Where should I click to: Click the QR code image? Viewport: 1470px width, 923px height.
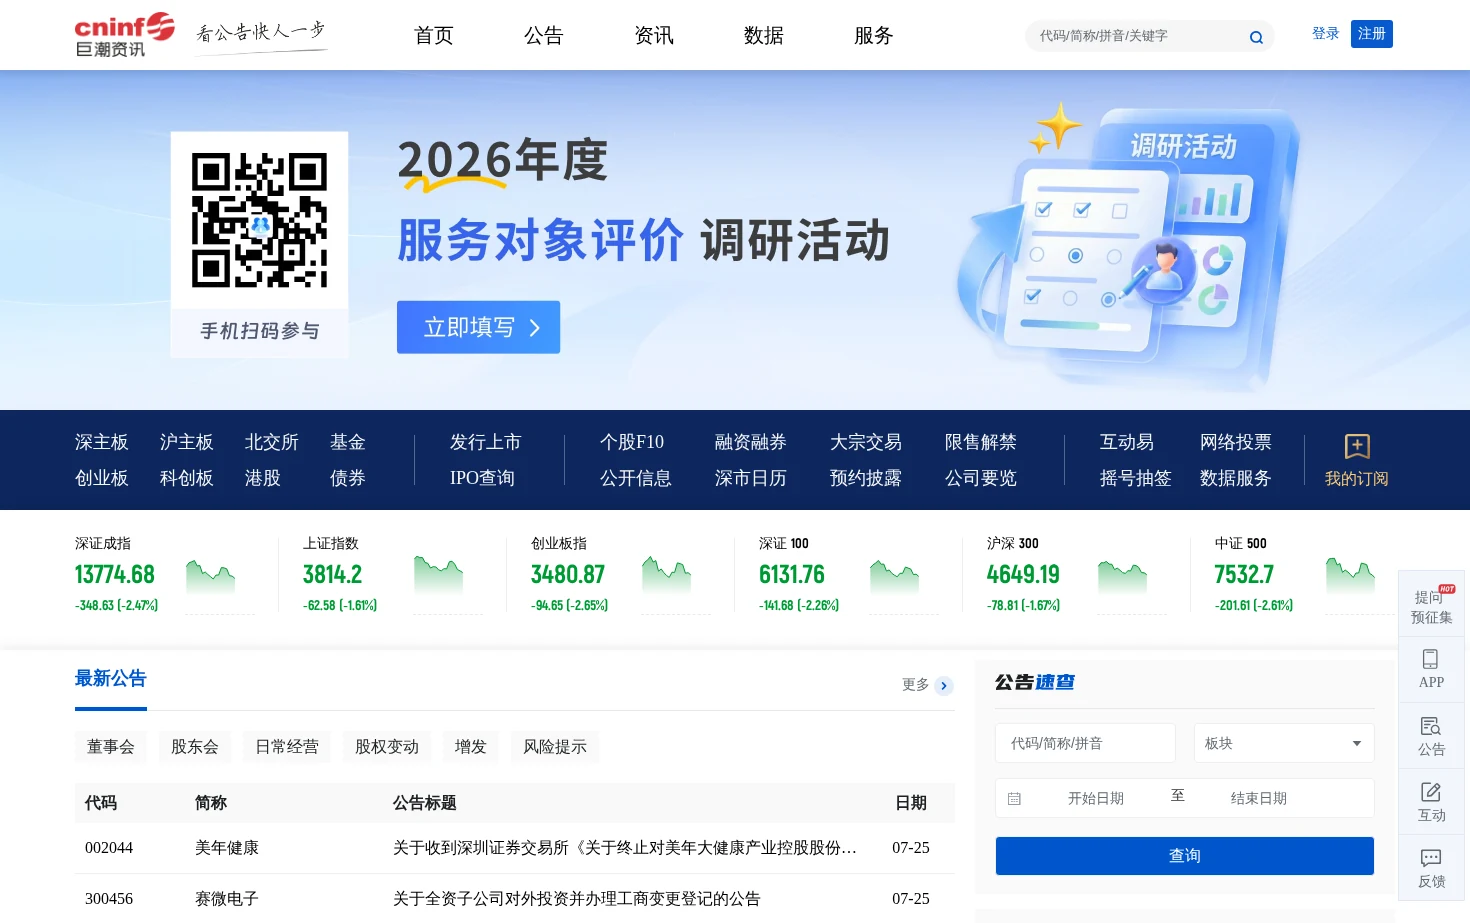click(x=260, y=220)
